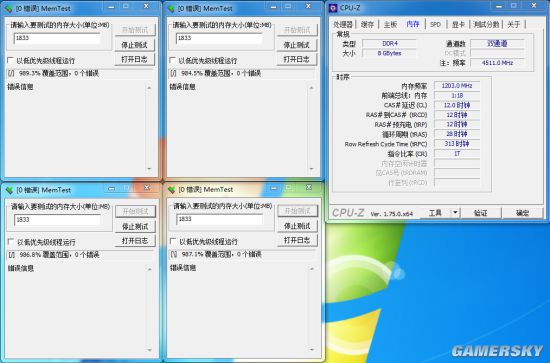Click the down arrow in bottom-right MemTest's error list scrollbar

(x=312, y=349)
